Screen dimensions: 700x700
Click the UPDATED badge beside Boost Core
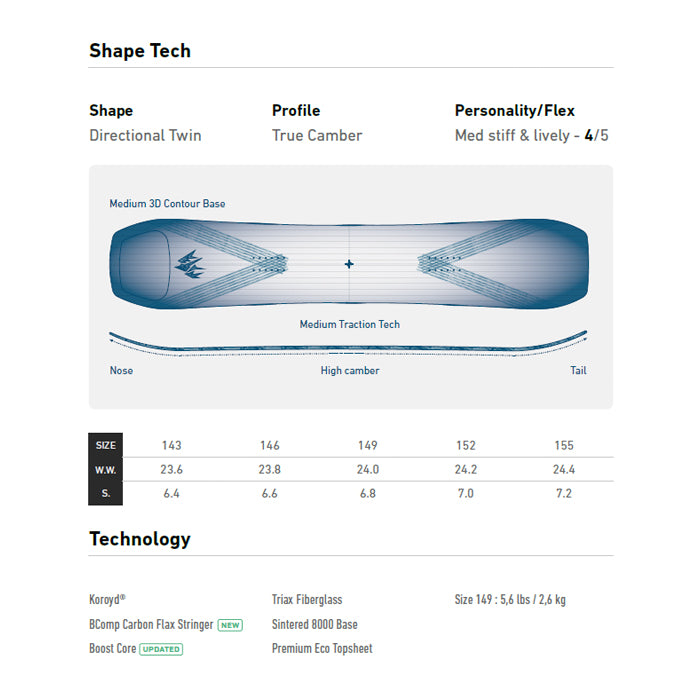click(x=161, y=649)
